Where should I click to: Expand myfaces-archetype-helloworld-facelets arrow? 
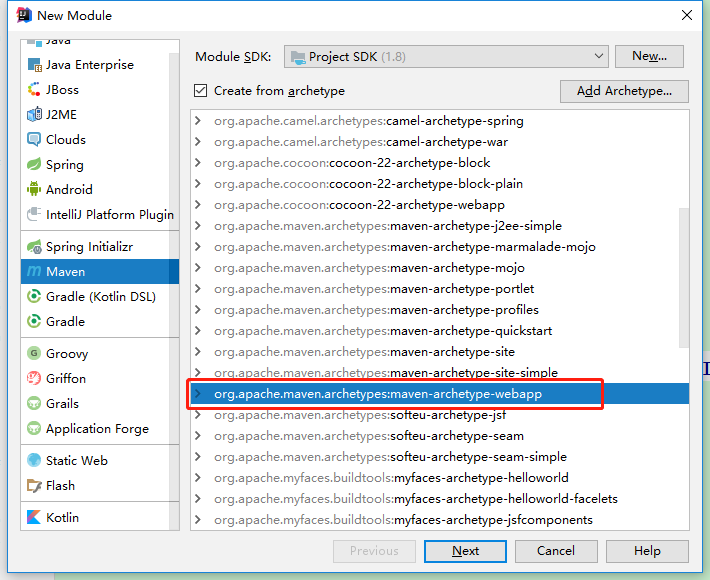(197, 499)
